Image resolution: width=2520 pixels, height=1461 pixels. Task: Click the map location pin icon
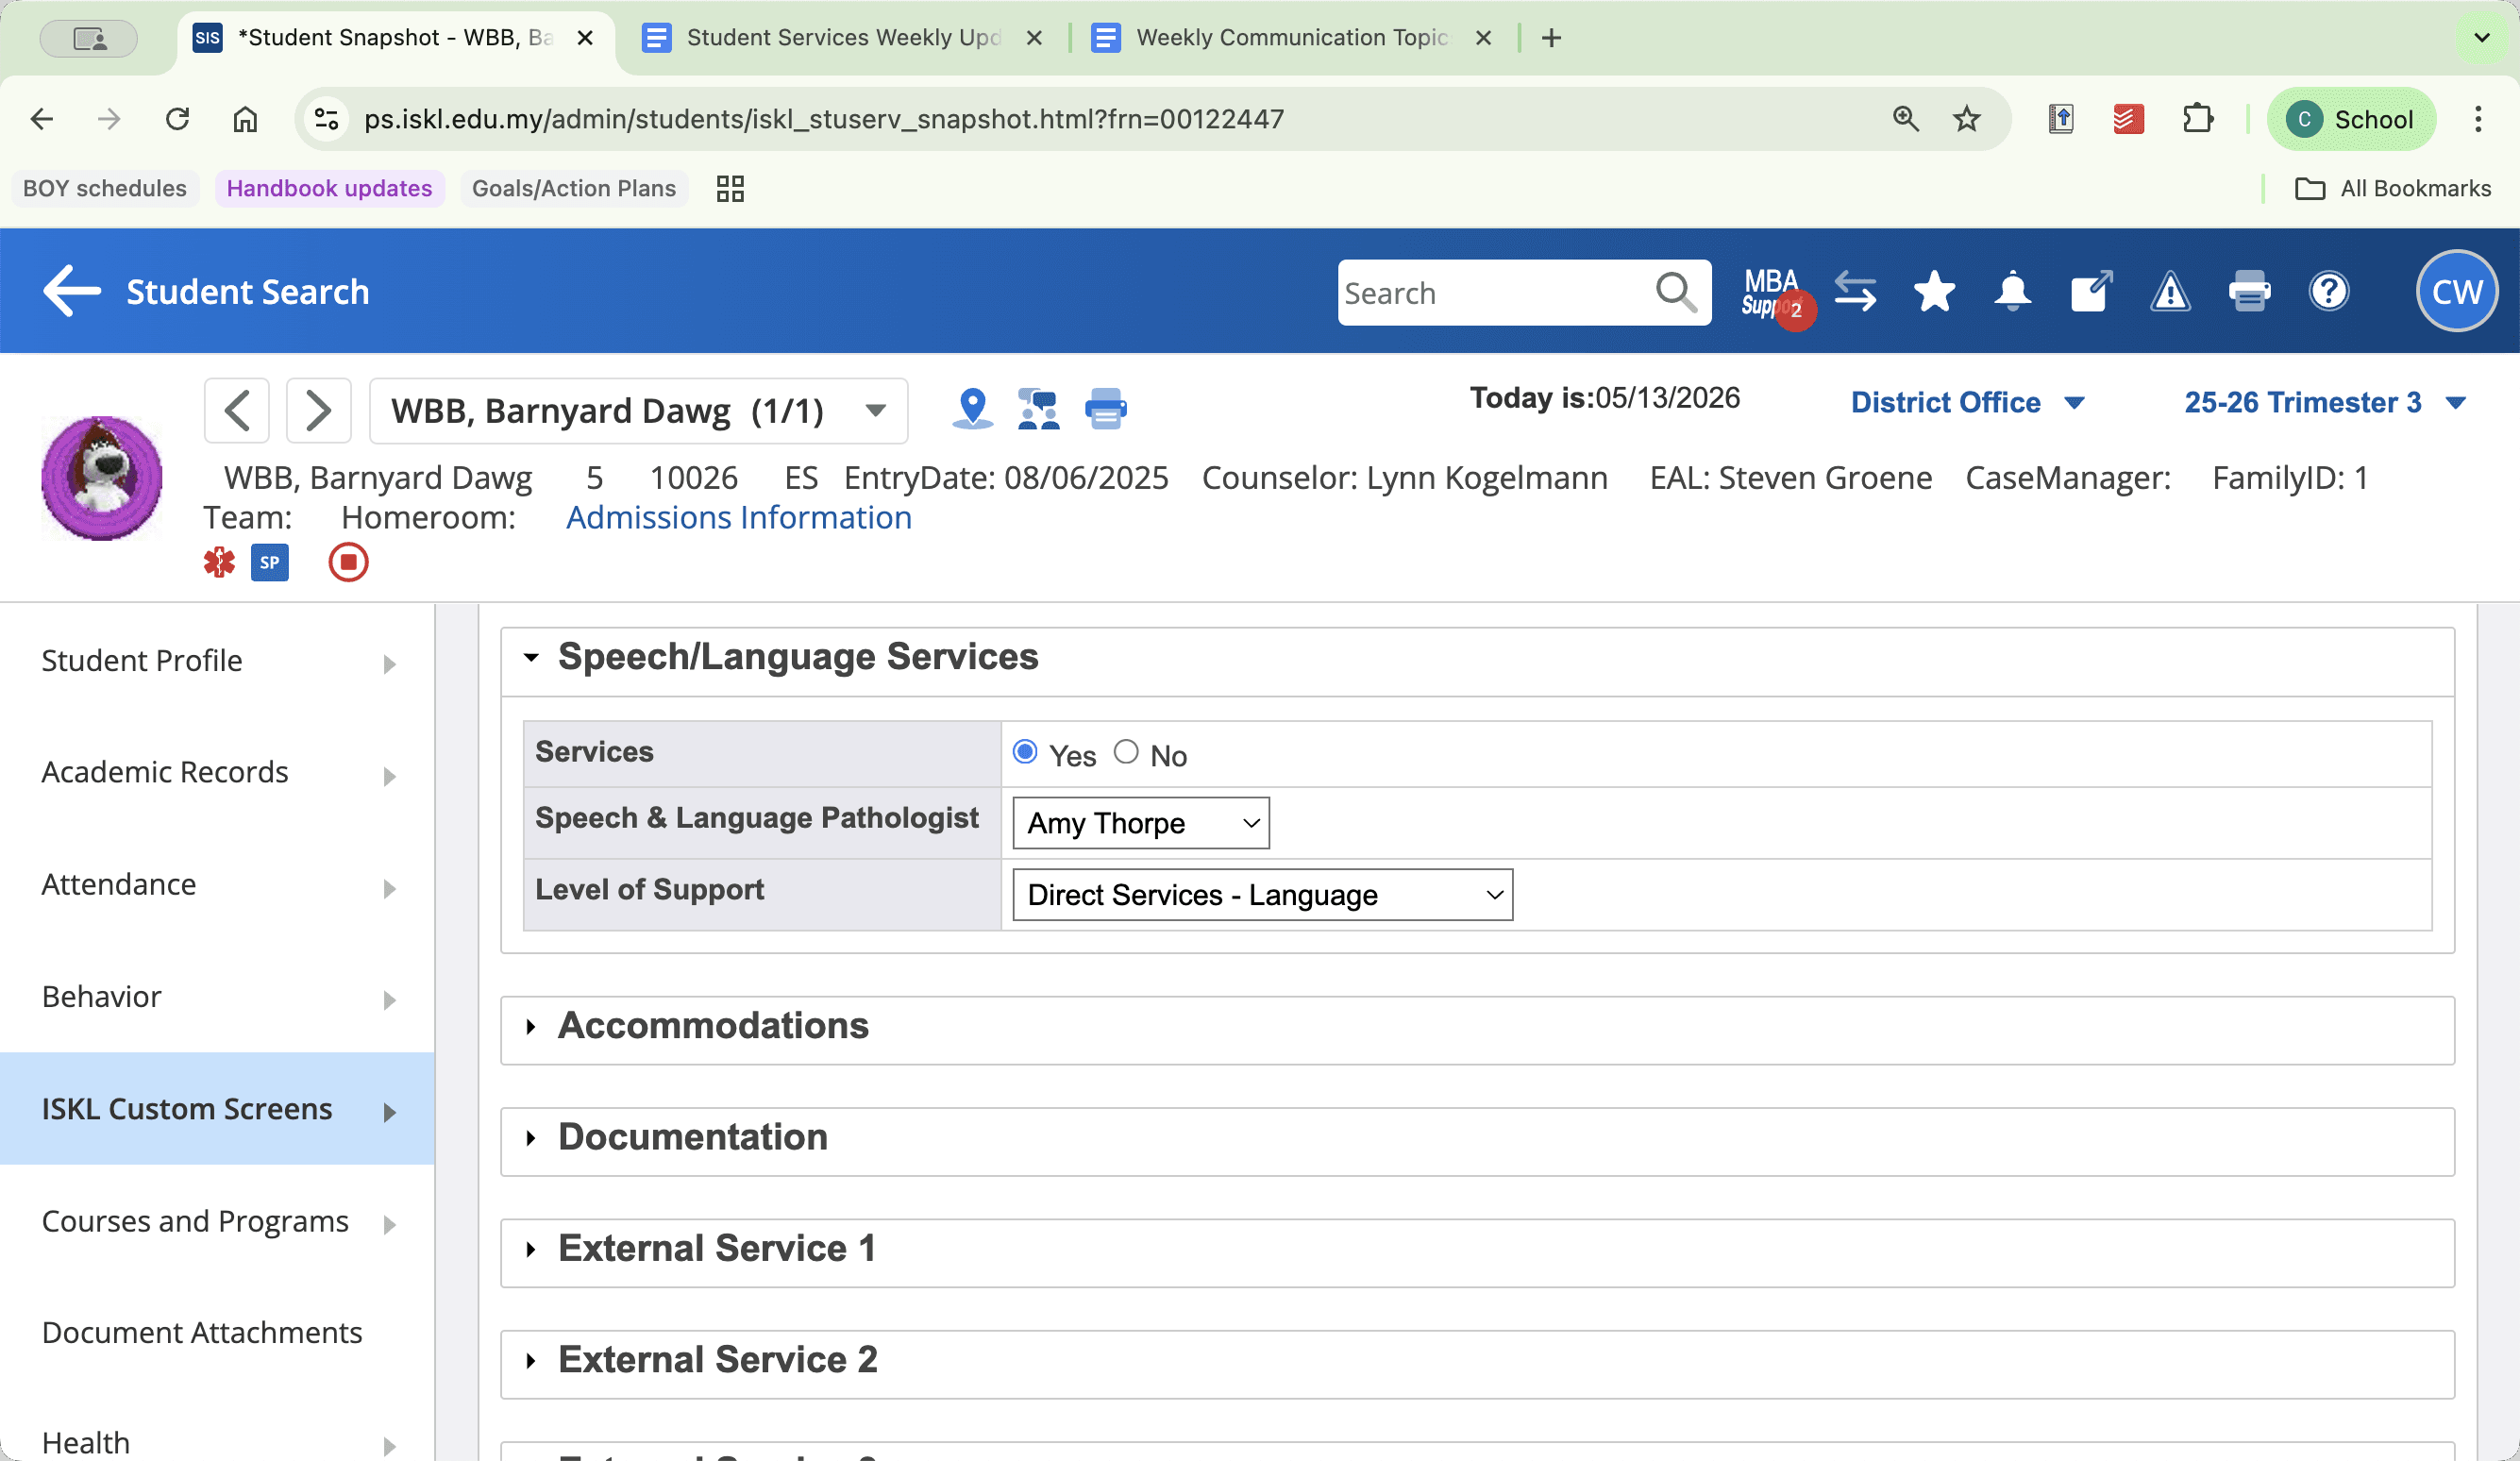click(x=972, y=409)
